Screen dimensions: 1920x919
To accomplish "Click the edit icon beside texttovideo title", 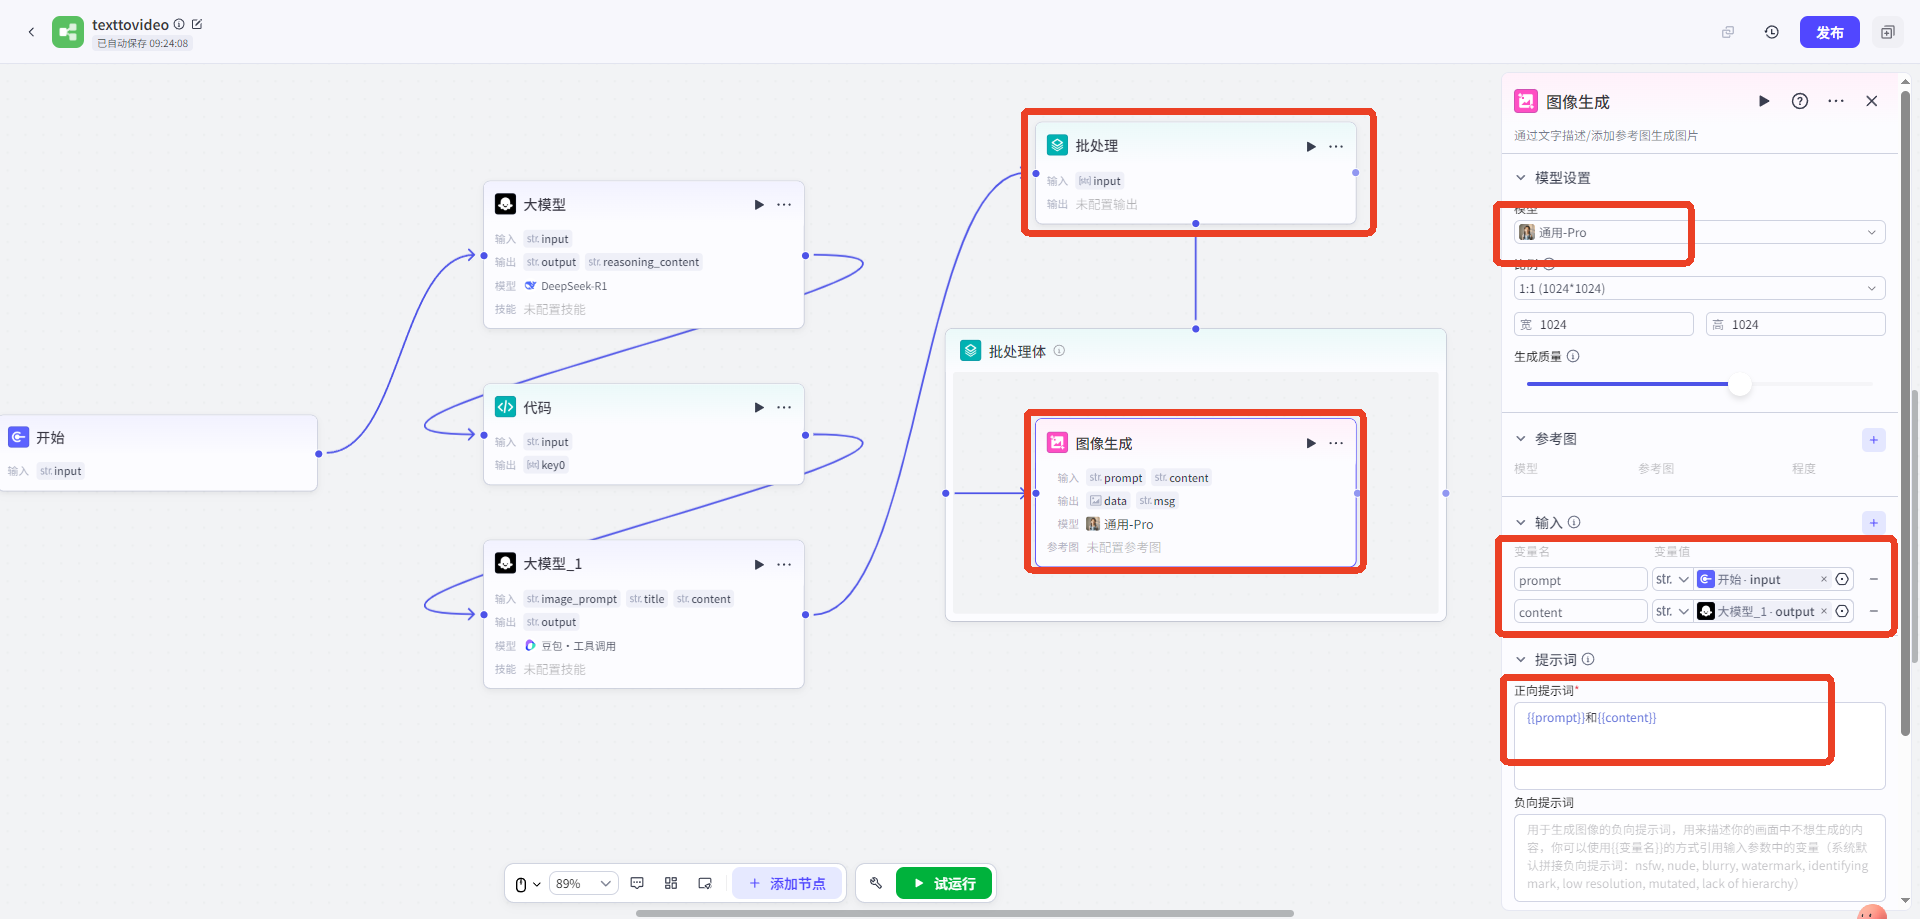I will point(197,24).
